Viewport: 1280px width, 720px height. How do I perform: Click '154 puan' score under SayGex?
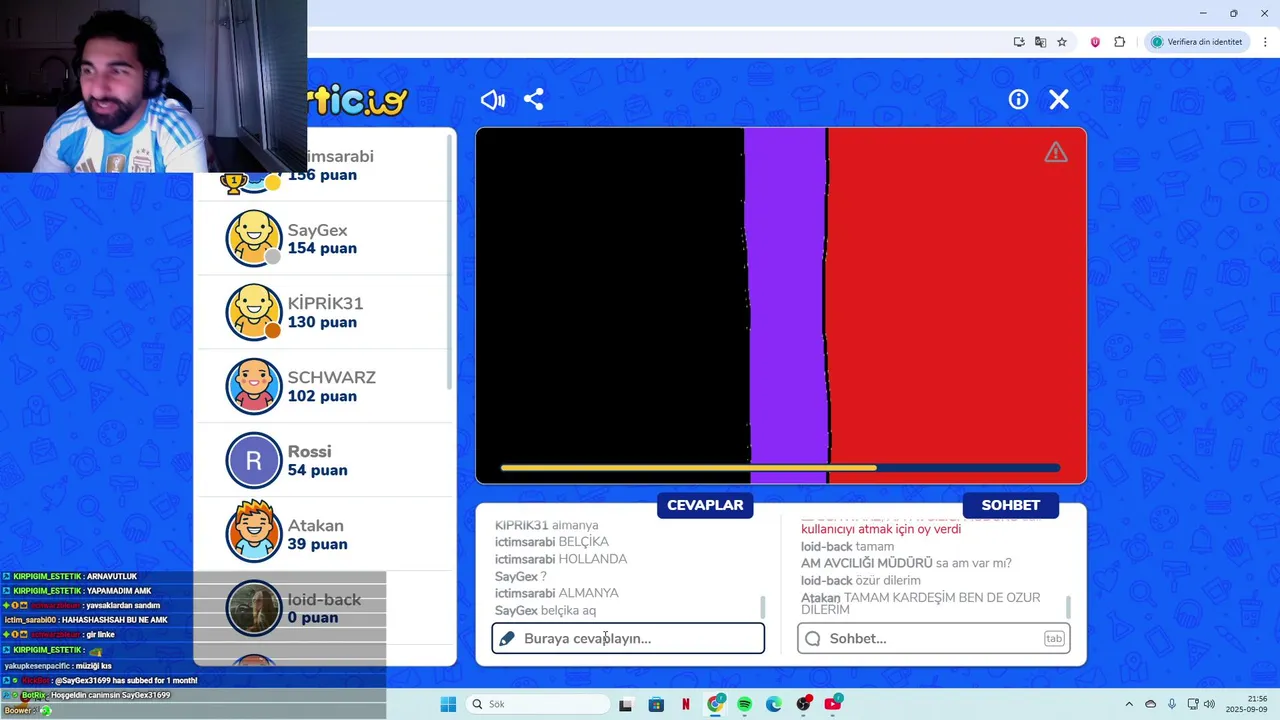pos(322,248)
